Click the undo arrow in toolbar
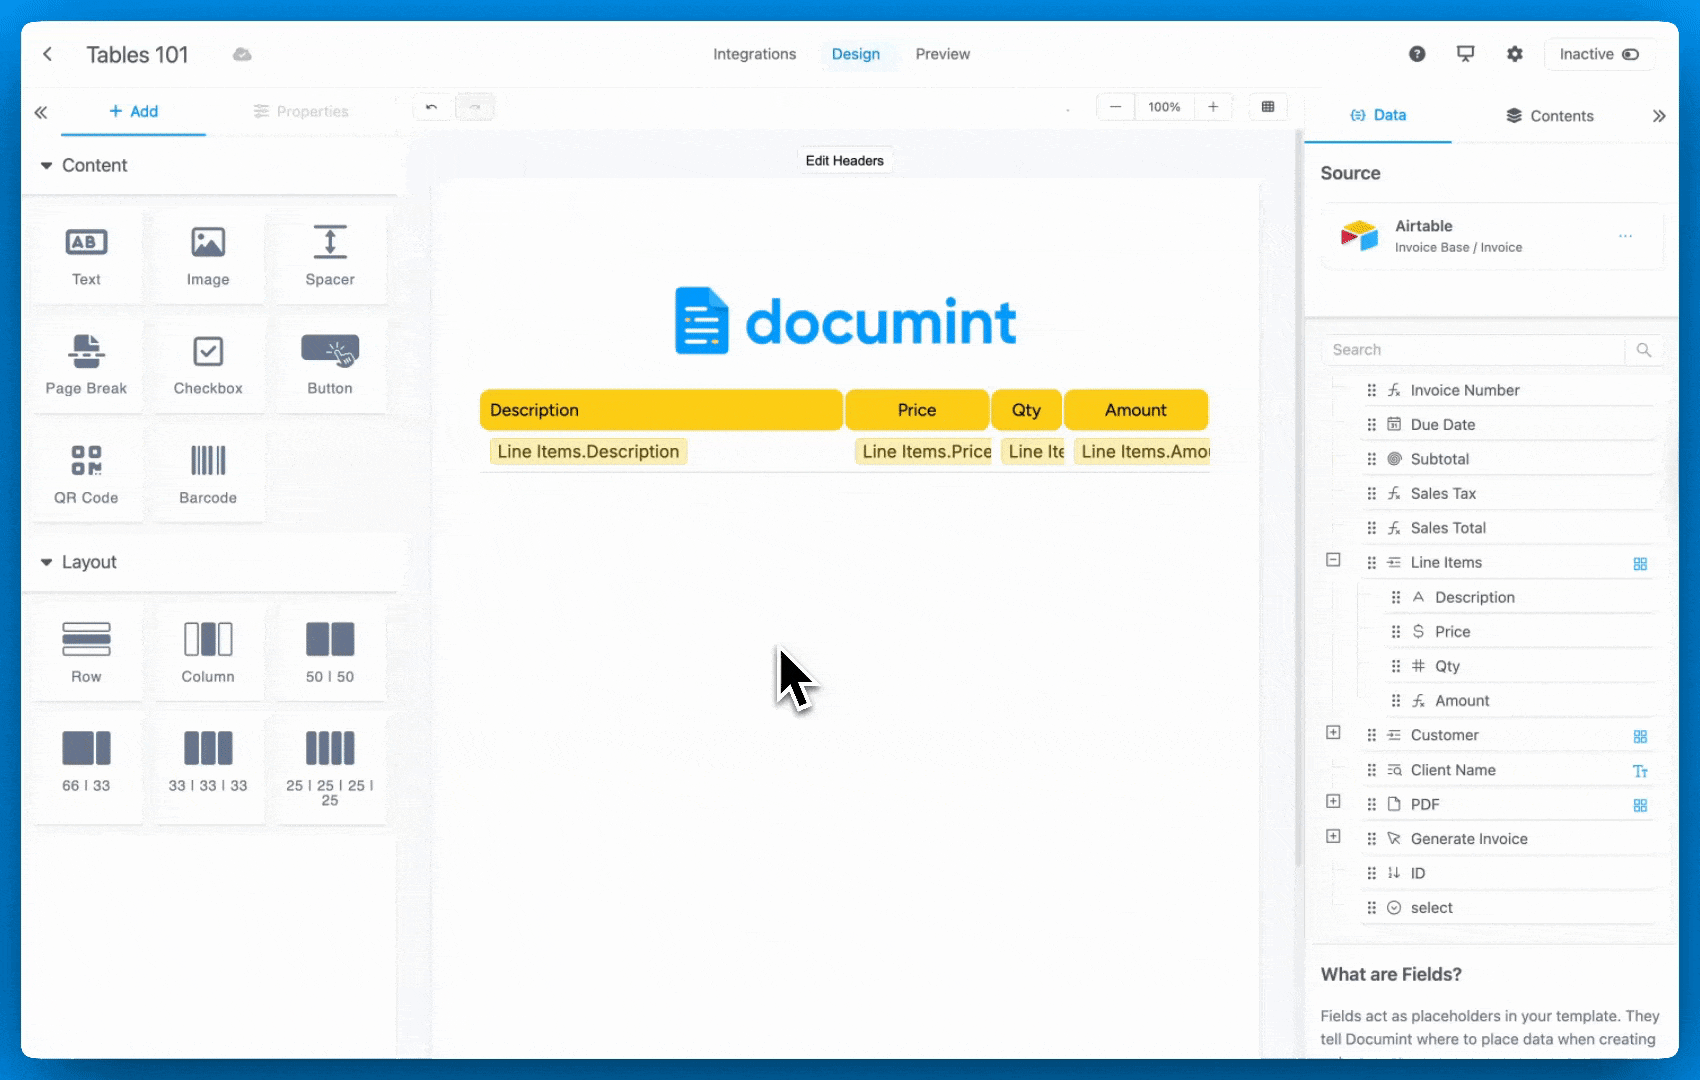Image resolution: width=1700 pixels, height=1080 pixels. 432,107
